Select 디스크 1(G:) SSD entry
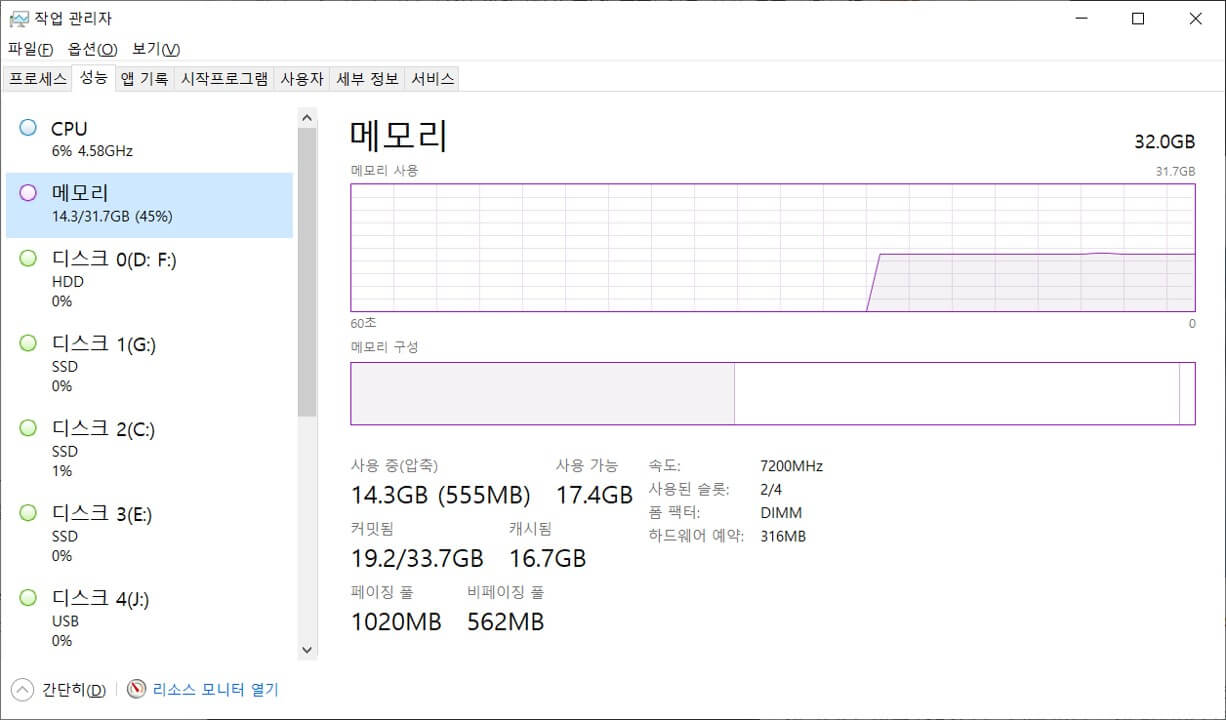 pyautogui.click(x=149, y=364)
